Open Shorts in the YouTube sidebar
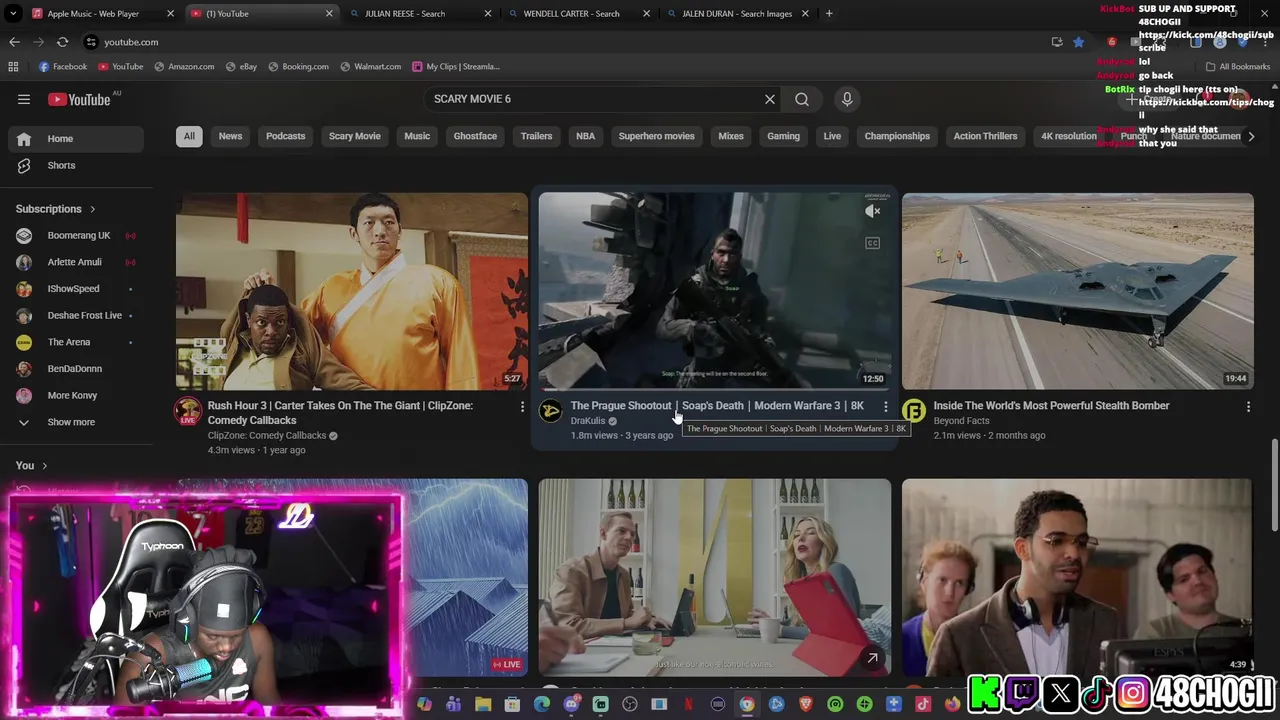1280x720 pixels. [78, 165]
